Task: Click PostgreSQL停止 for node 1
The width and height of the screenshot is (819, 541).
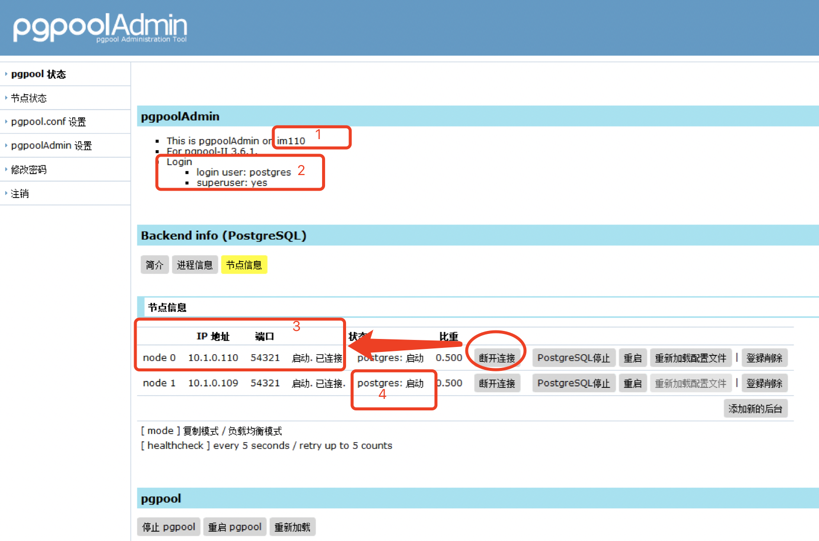Action: (x=574, y=383)
